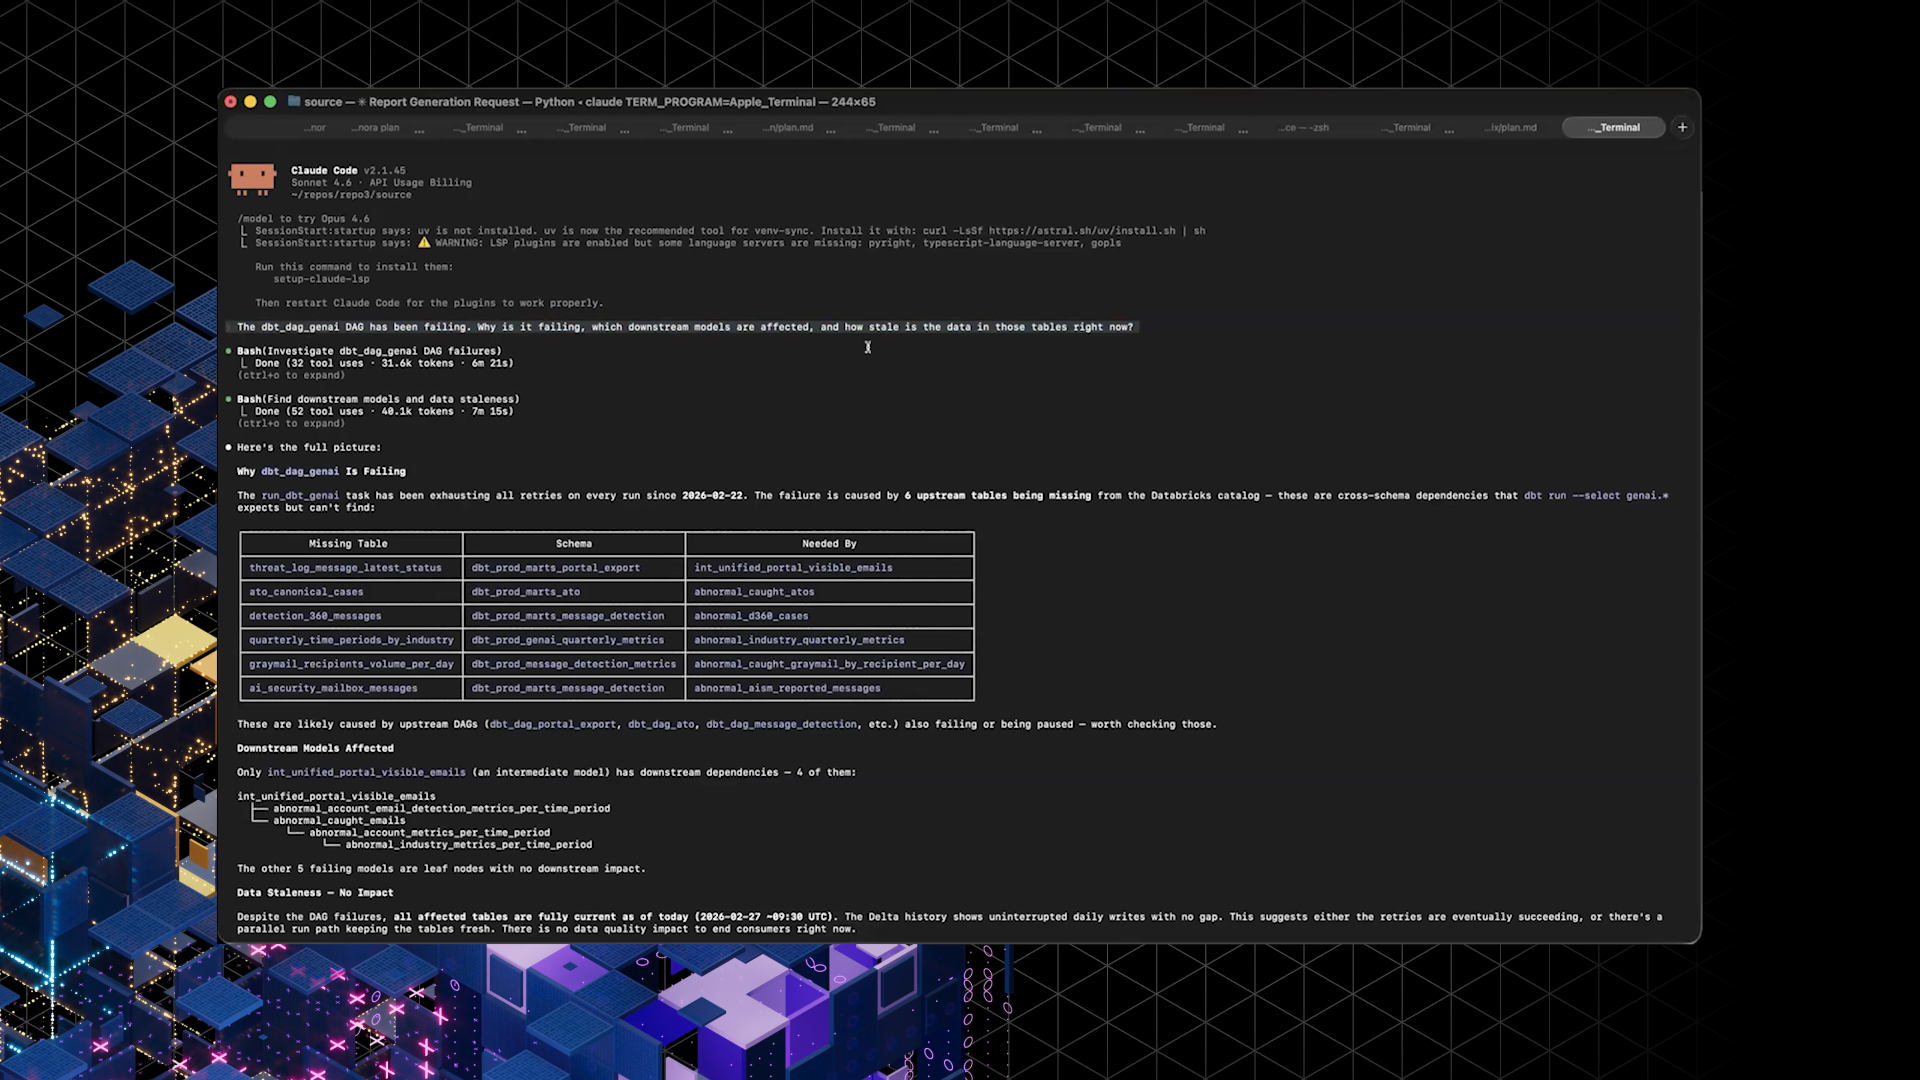Click the white bullet beside Here's the full picture

coord(229,447)
